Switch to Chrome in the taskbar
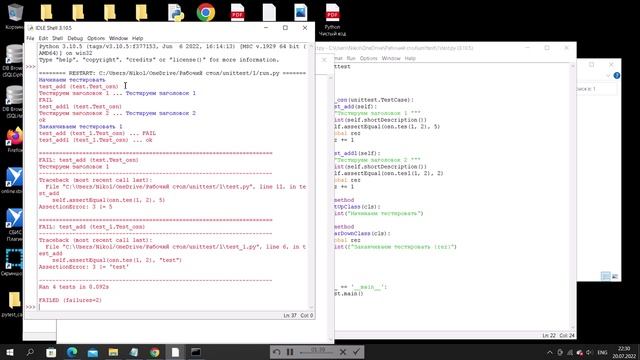 pos(155,352)
